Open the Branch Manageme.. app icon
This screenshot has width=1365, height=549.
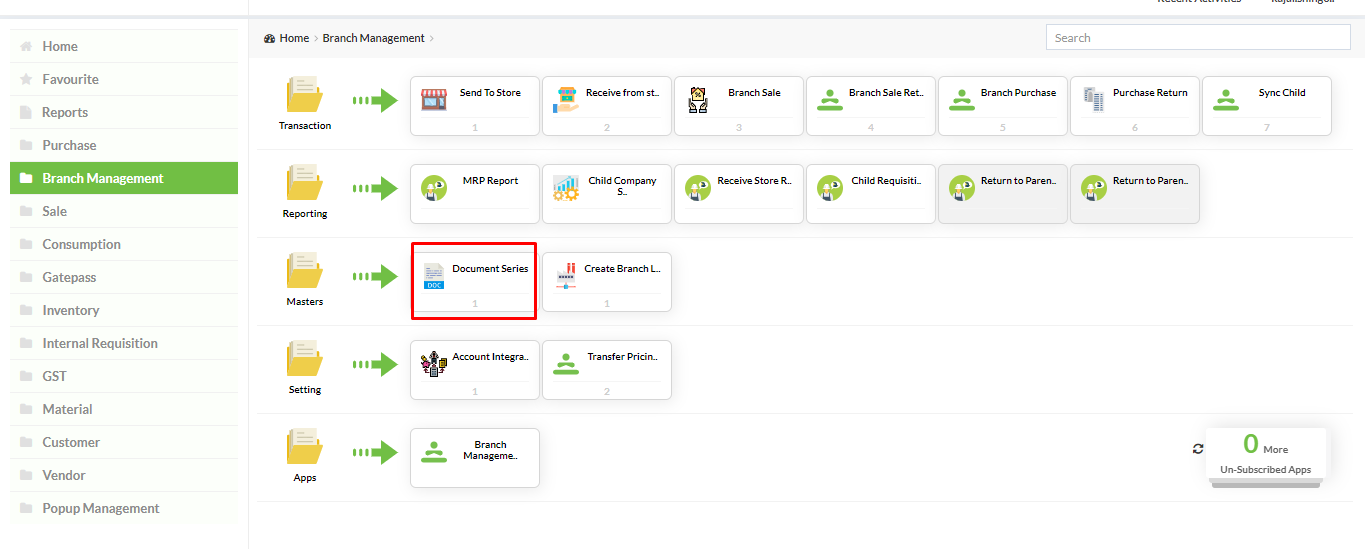pos(433,452)
